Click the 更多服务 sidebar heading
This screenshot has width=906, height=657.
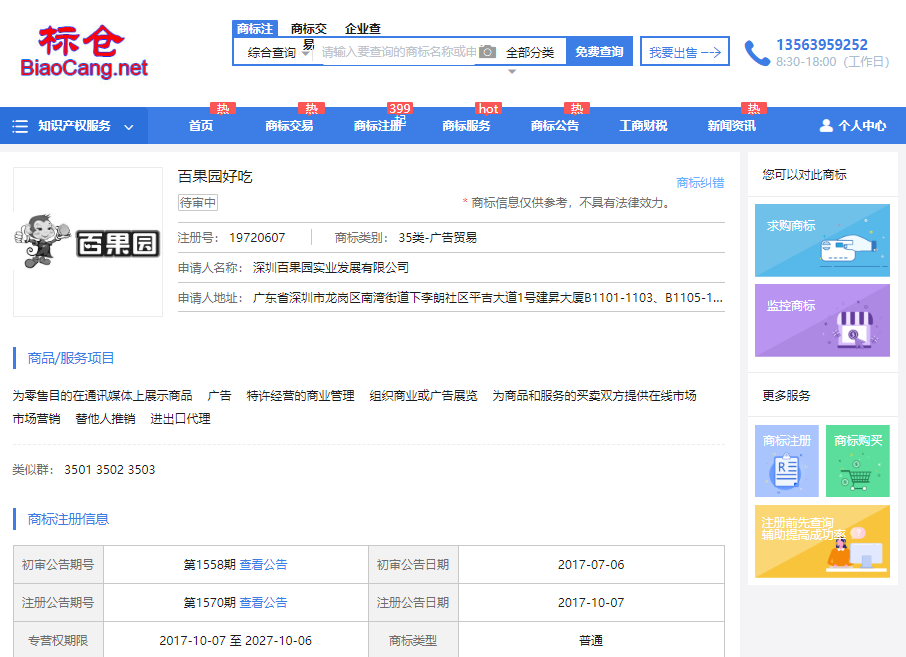(786, 396)
